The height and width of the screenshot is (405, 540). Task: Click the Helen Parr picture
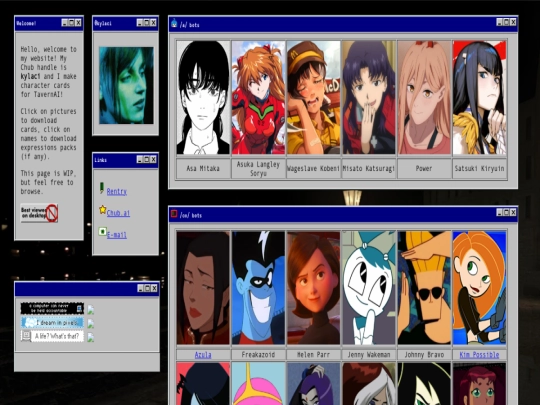[x=313, y=288]
